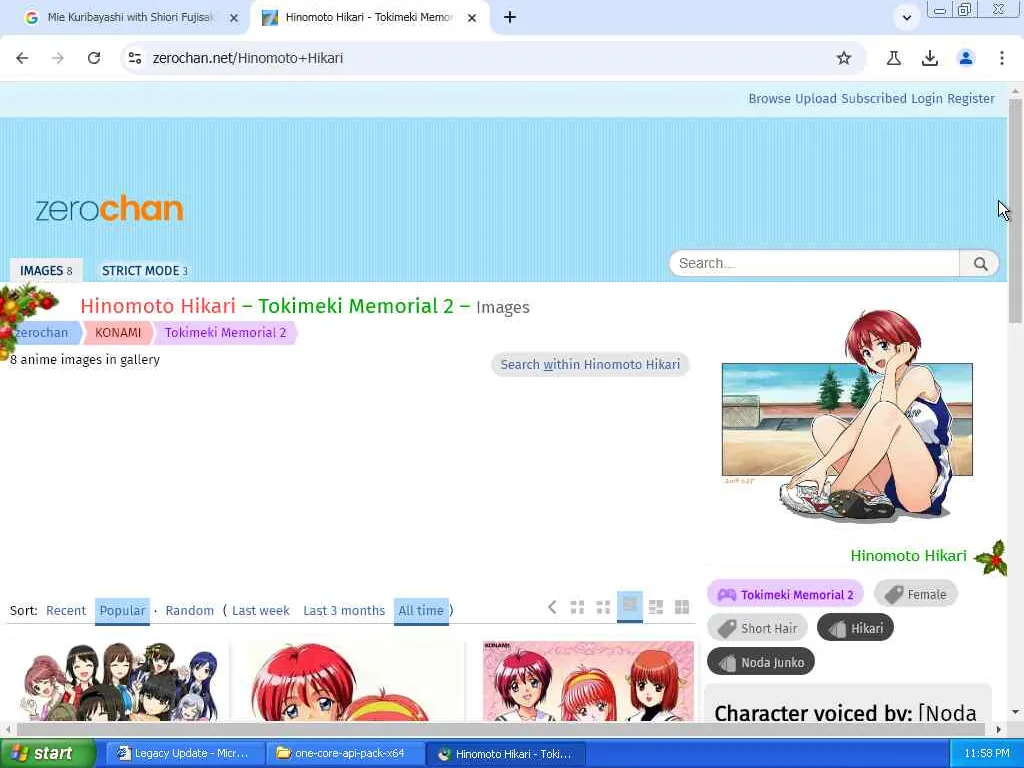This screenshot has width=1024, height=768.
Task: Open the Tokimeki Memorial 2 breadcrumb
Action: [225, 332]
